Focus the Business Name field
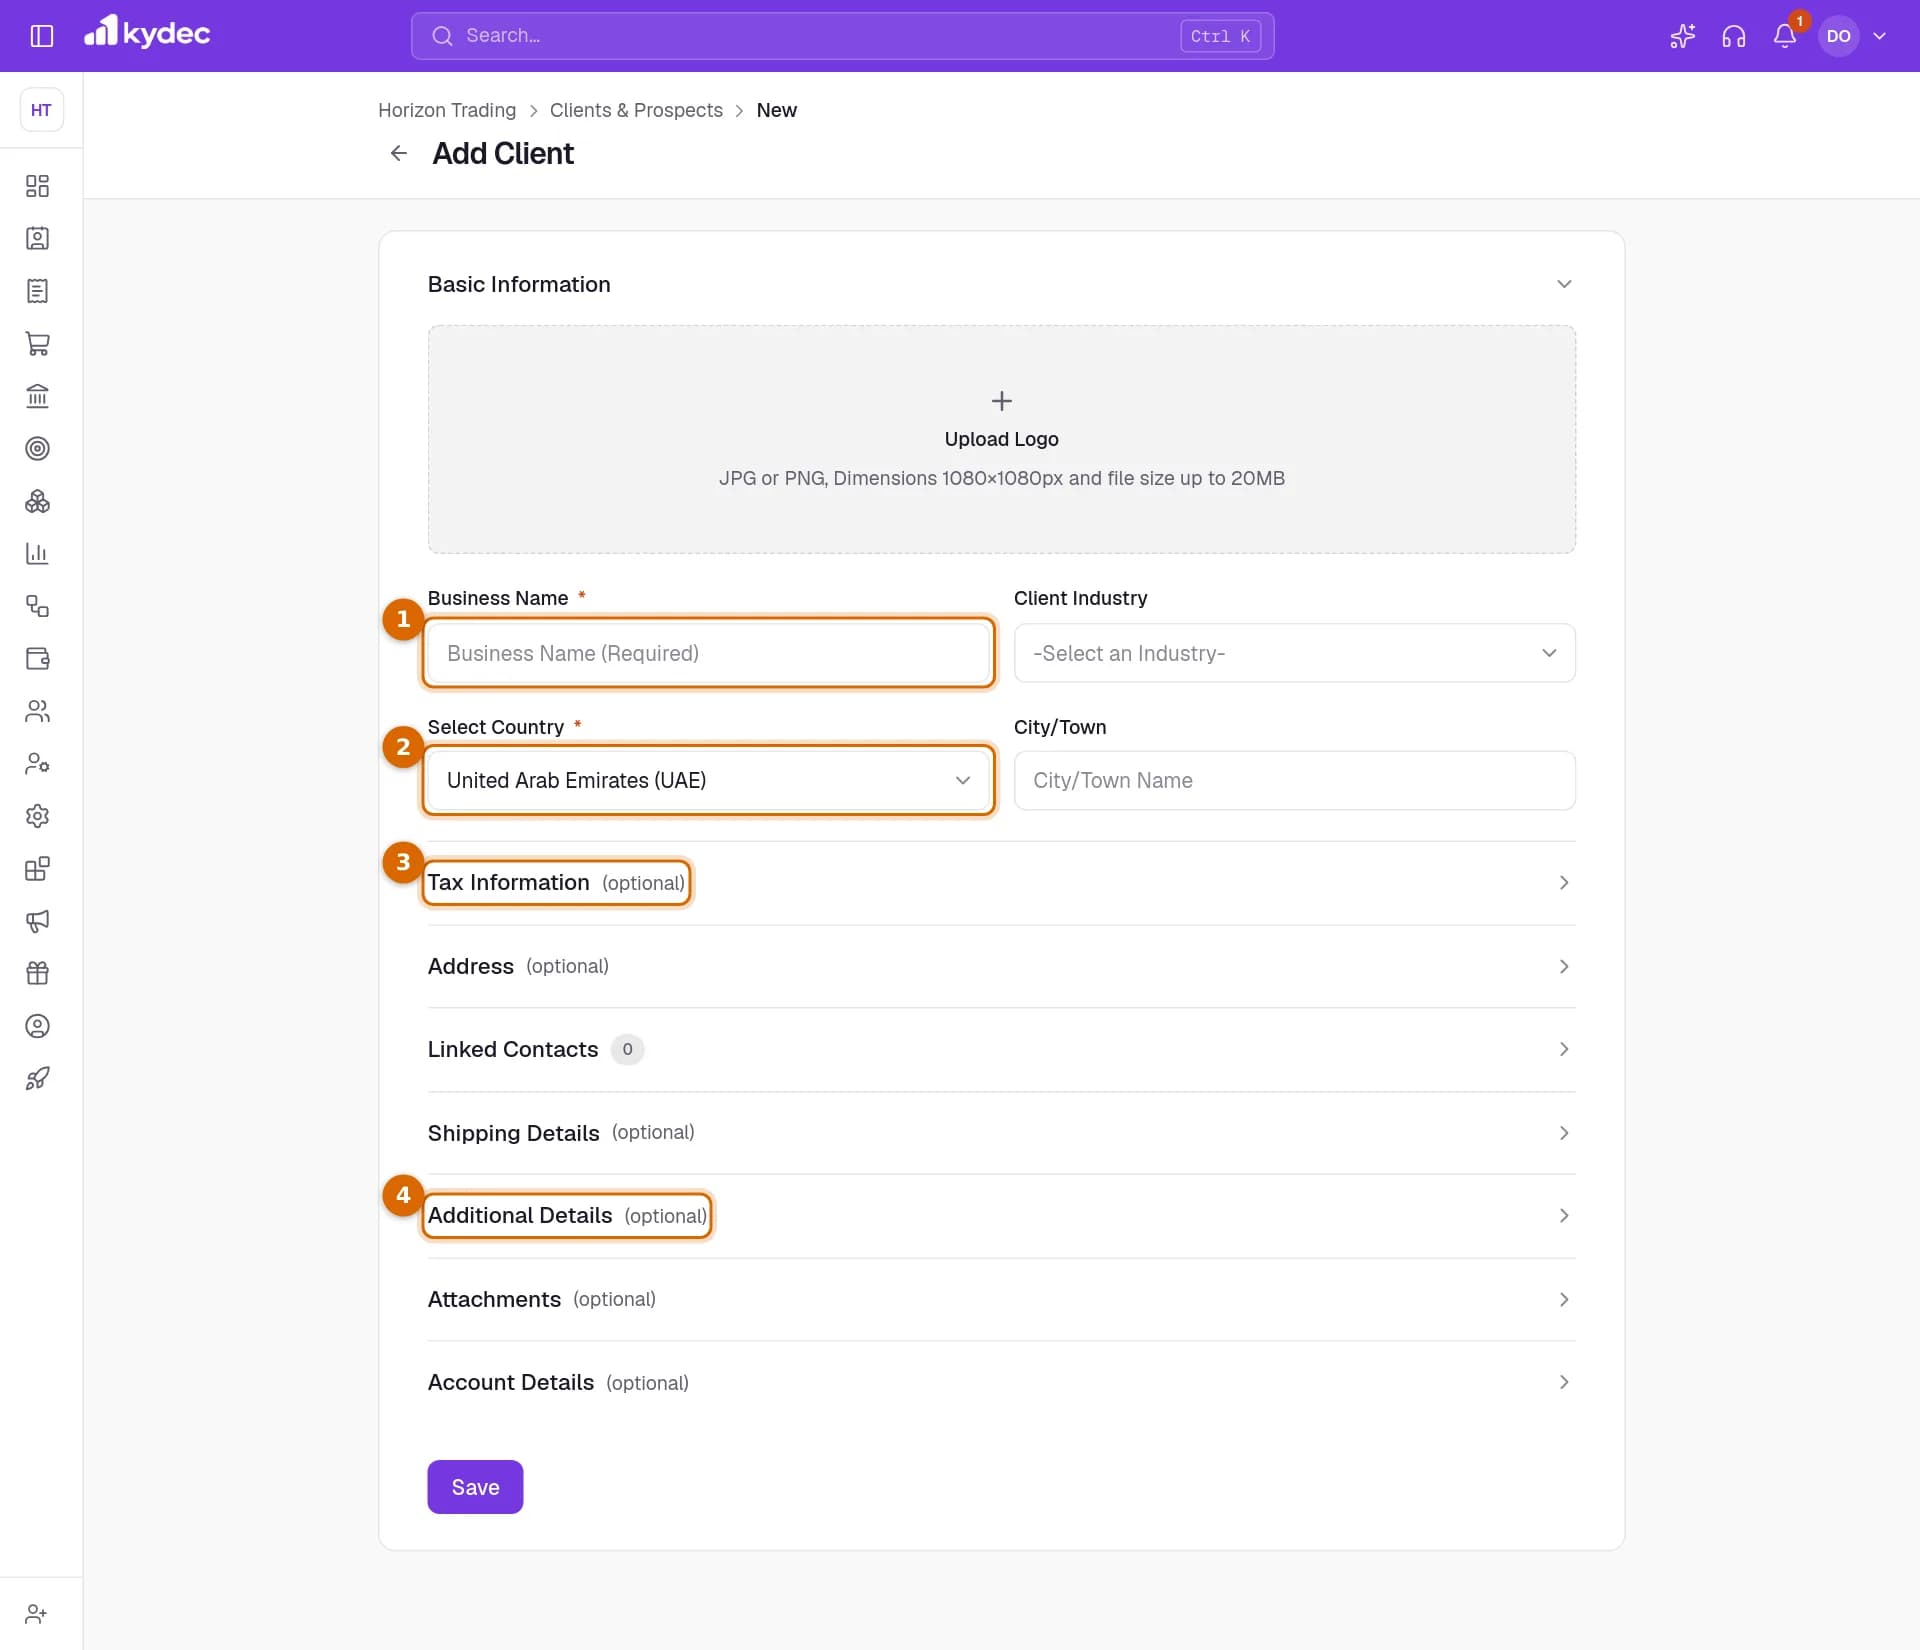The image size is (1920, 1650). coord(708,653)
